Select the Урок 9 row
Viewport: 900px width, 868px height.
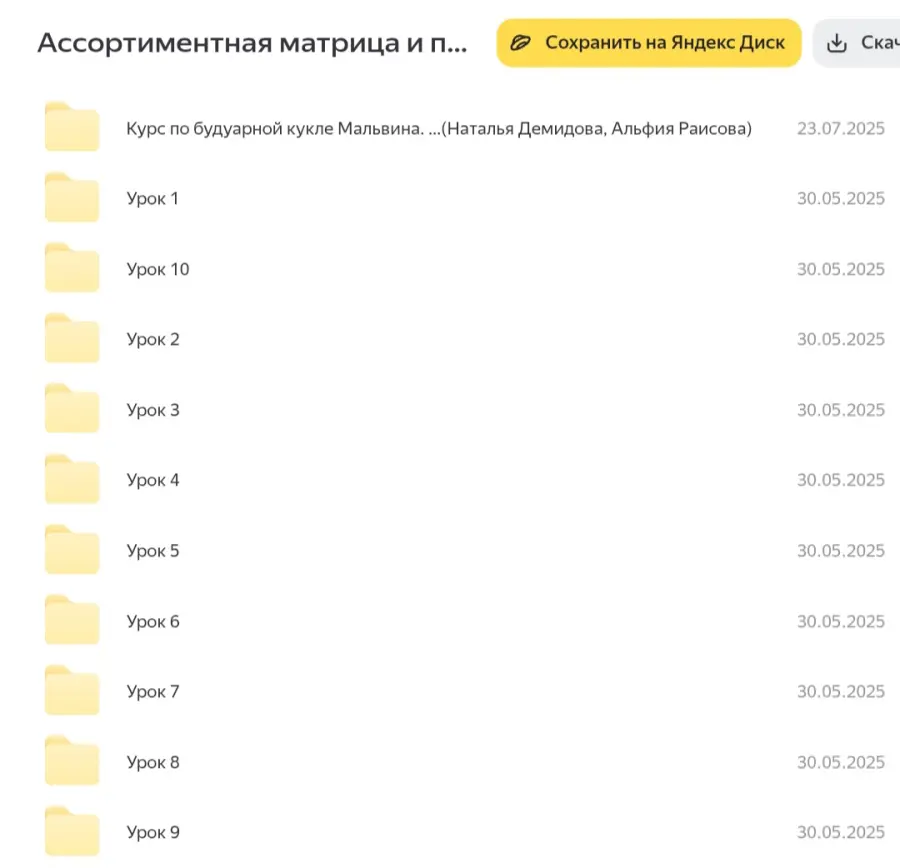pos(153,831)
